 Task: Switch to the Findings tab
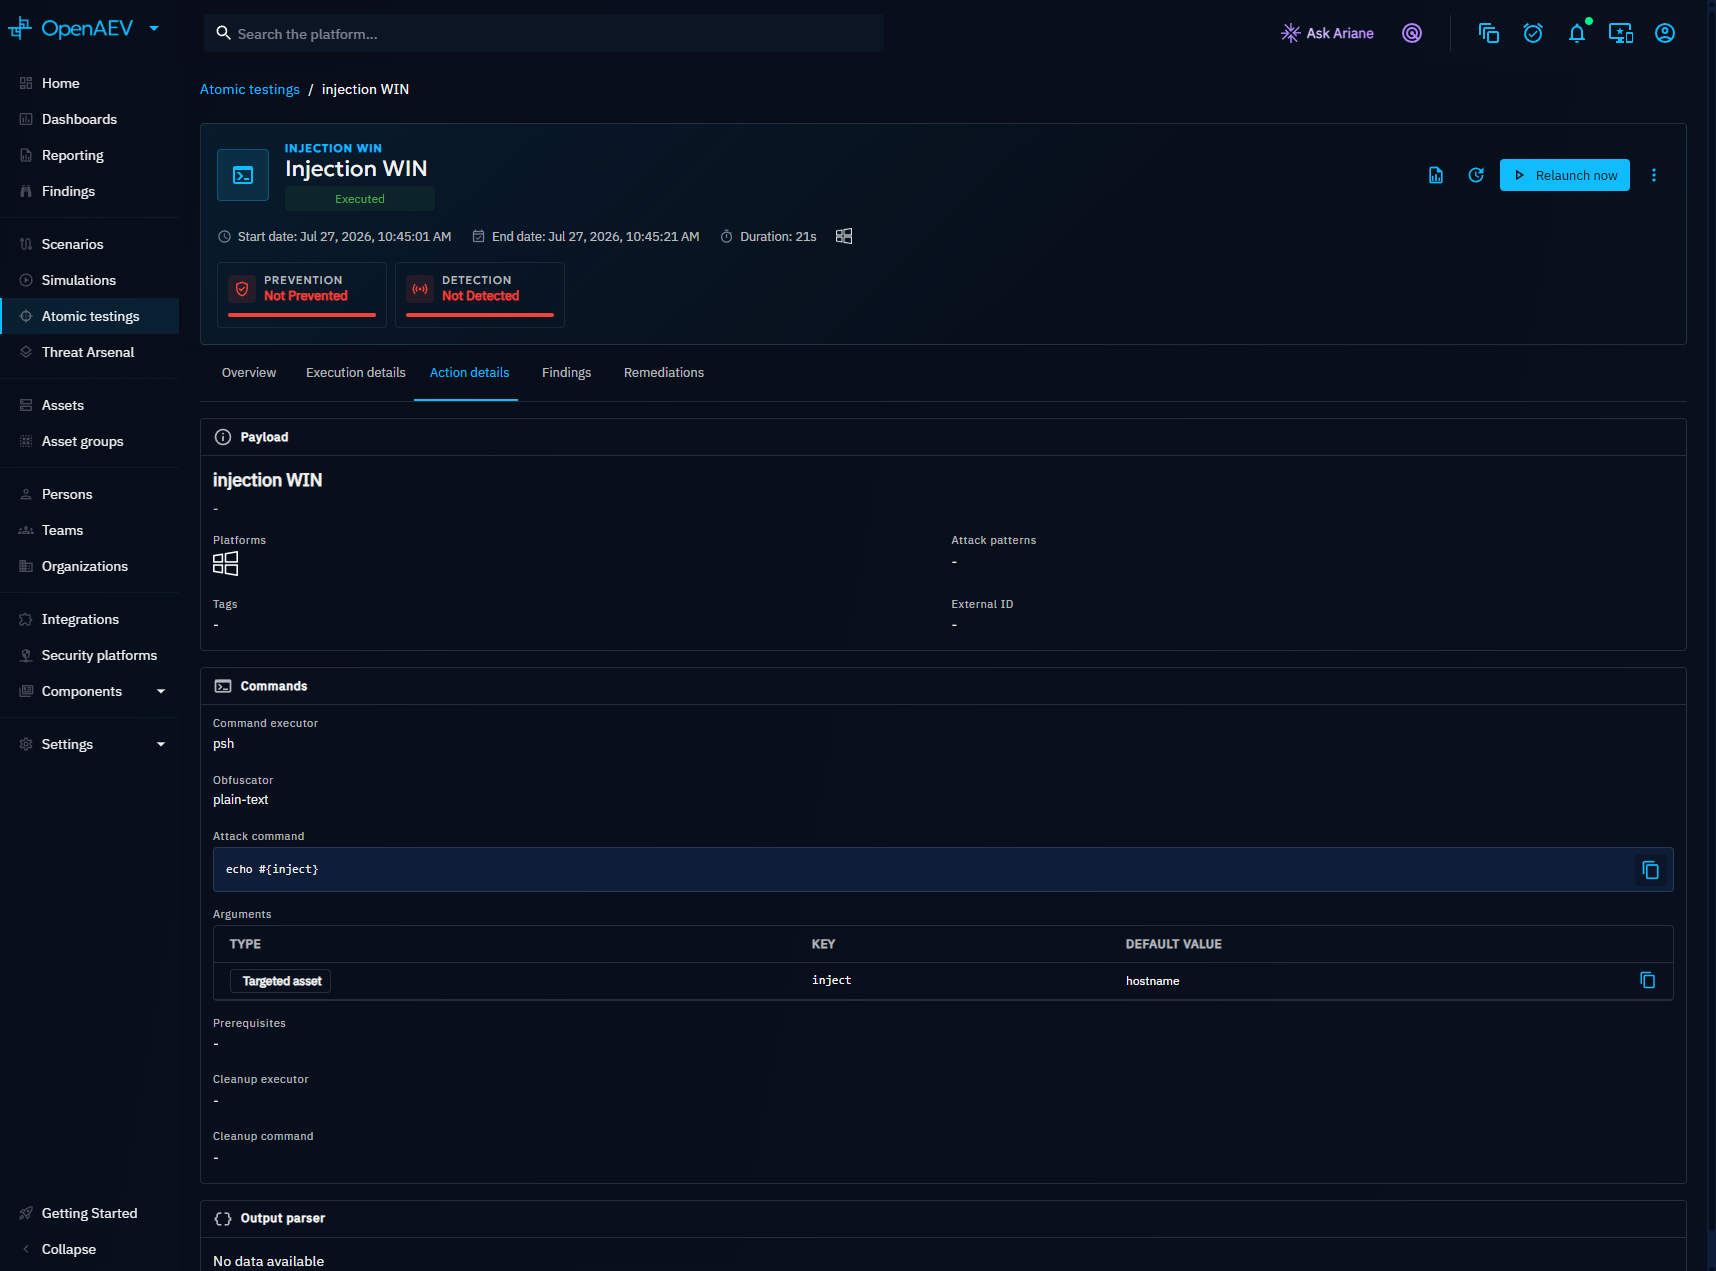567,373
